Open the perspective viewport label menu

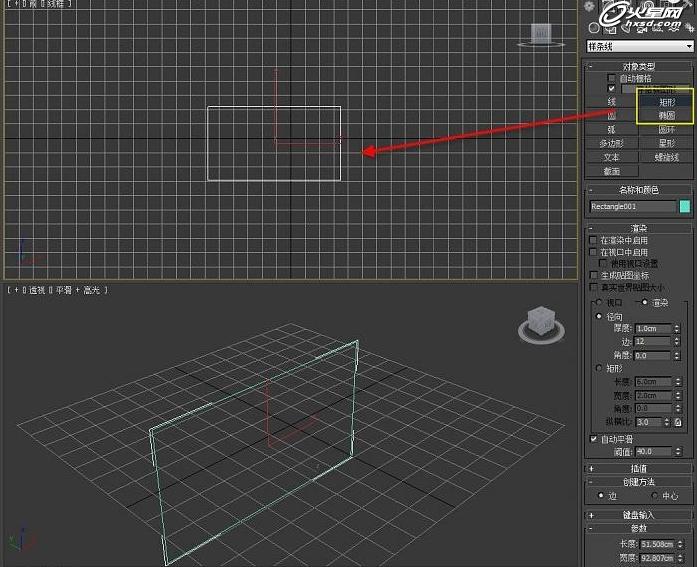(57, 290)
